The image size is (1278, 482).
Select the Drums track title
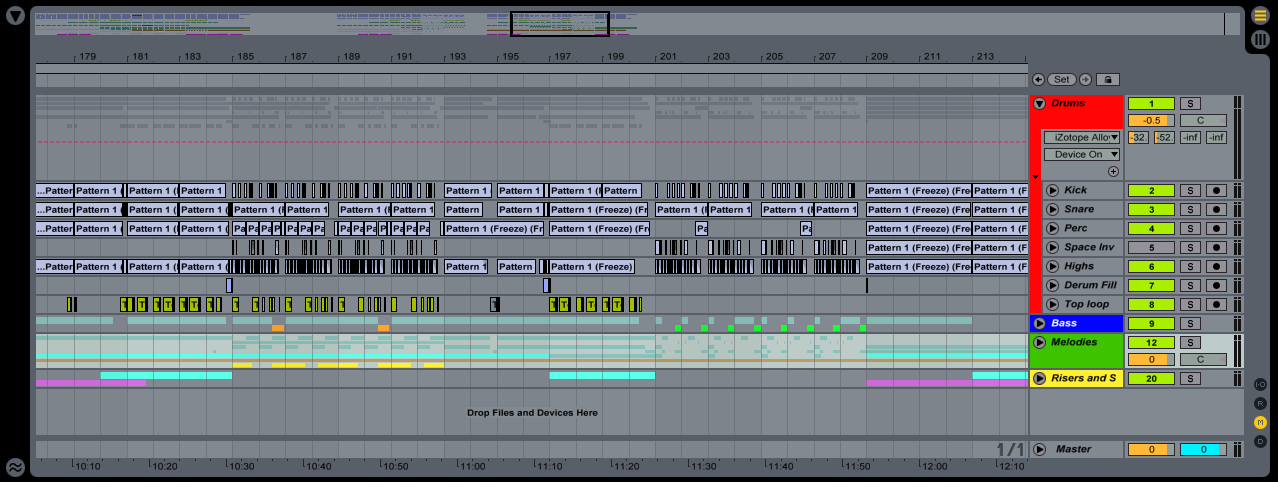1068,103
